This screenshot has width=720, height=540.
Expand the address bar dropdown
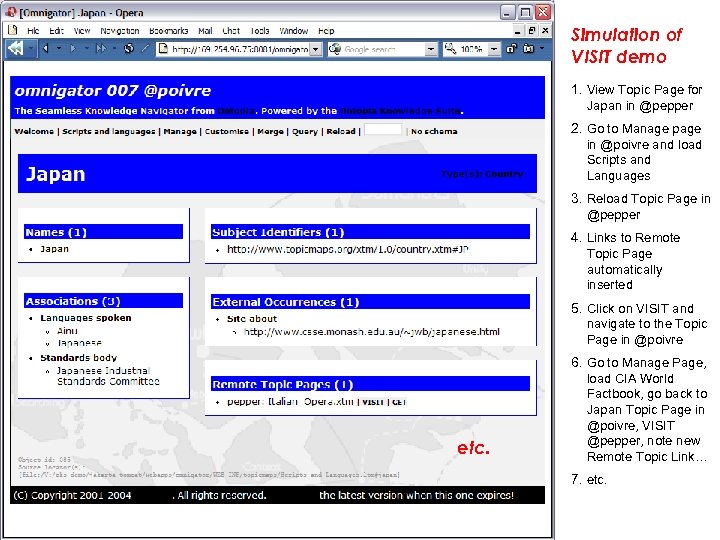click(x=316, y=49)
